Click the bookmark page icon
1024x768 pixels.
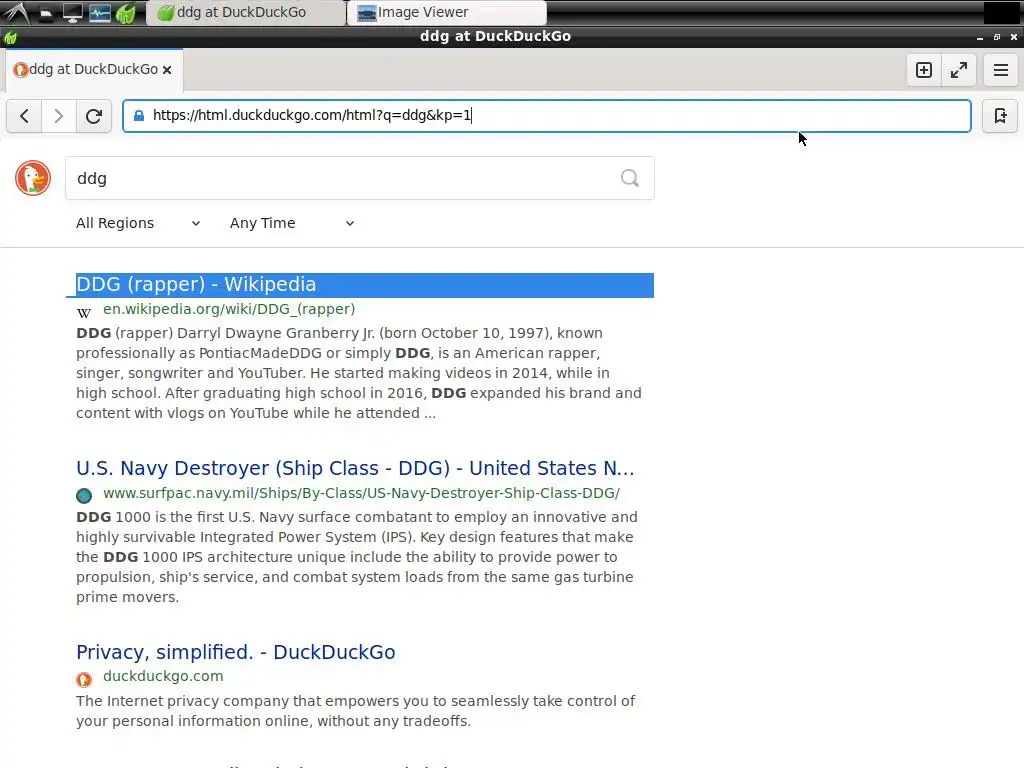point(1000,116)
